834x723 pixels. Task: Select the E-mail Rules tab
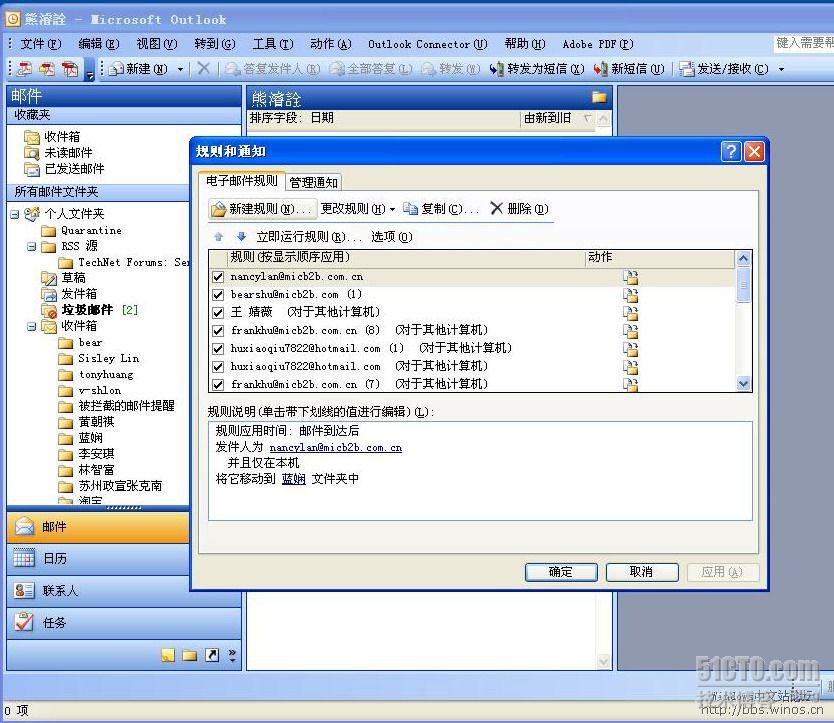pos(242,181)
